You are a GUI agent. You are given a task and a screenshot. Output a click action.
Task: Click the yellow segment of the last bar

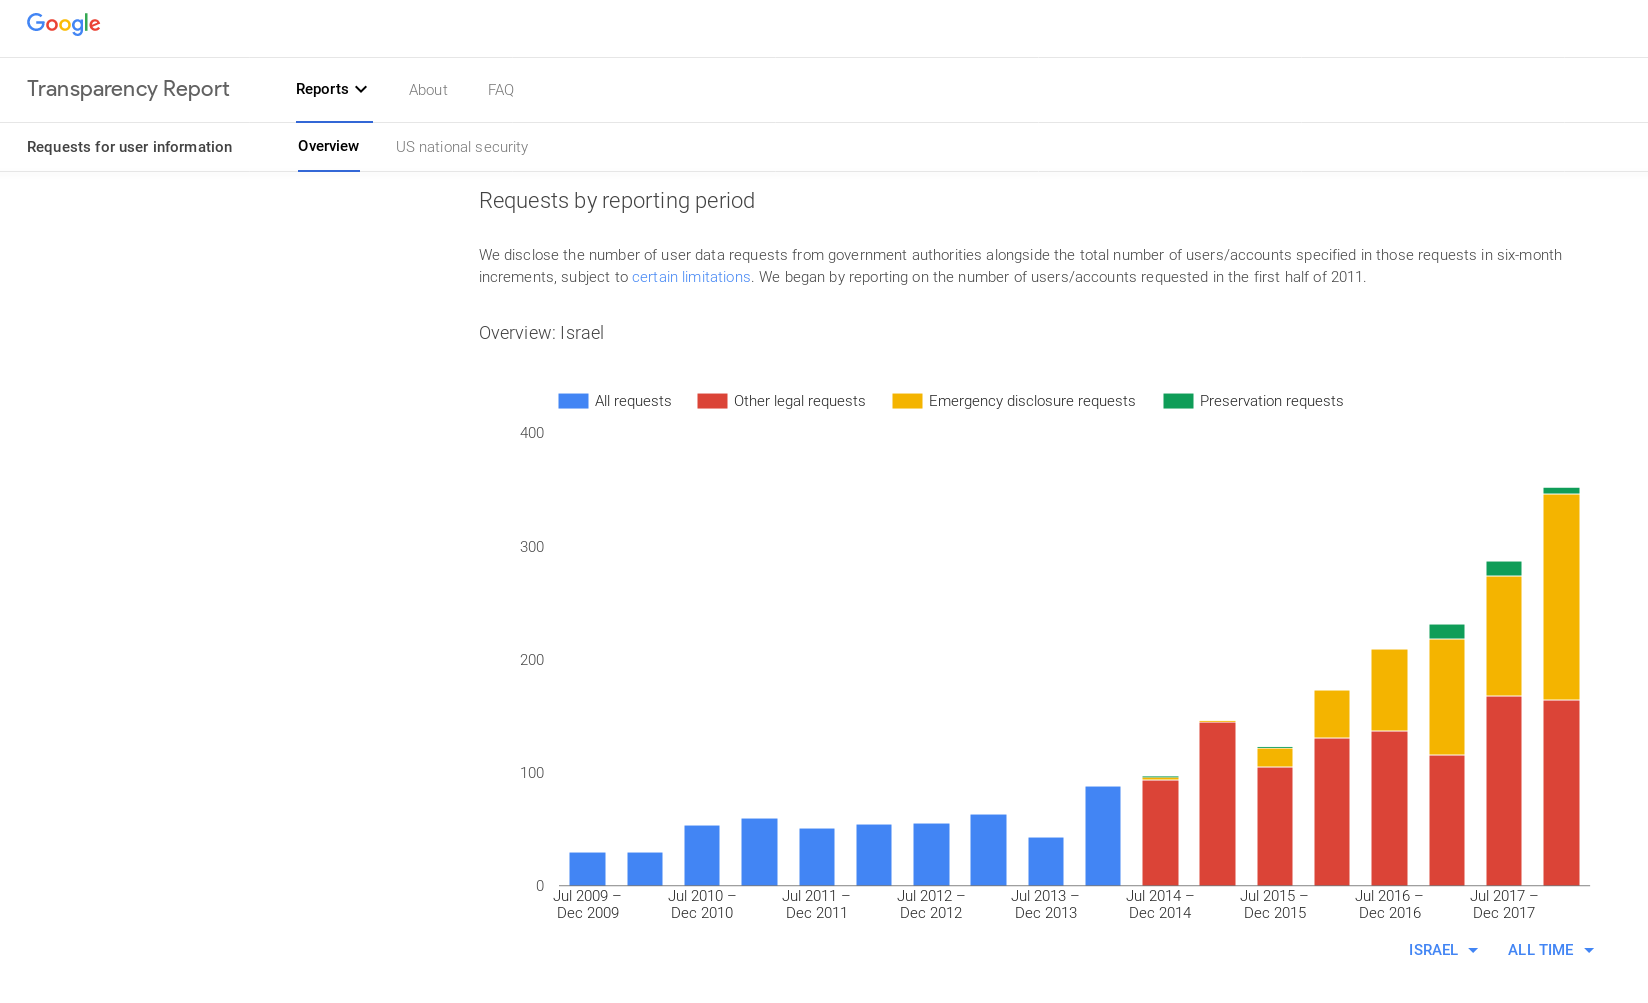pos(1561,597)
